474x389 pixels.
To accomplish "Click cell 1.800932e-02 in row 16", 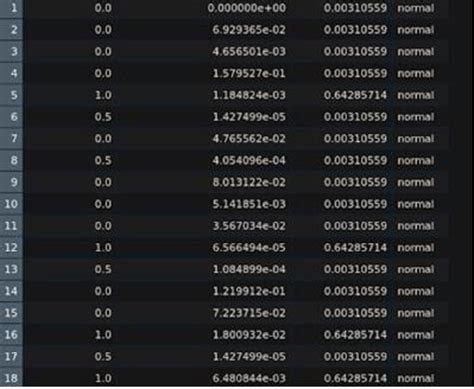I will pyautogui.click(x=249, y=335).
